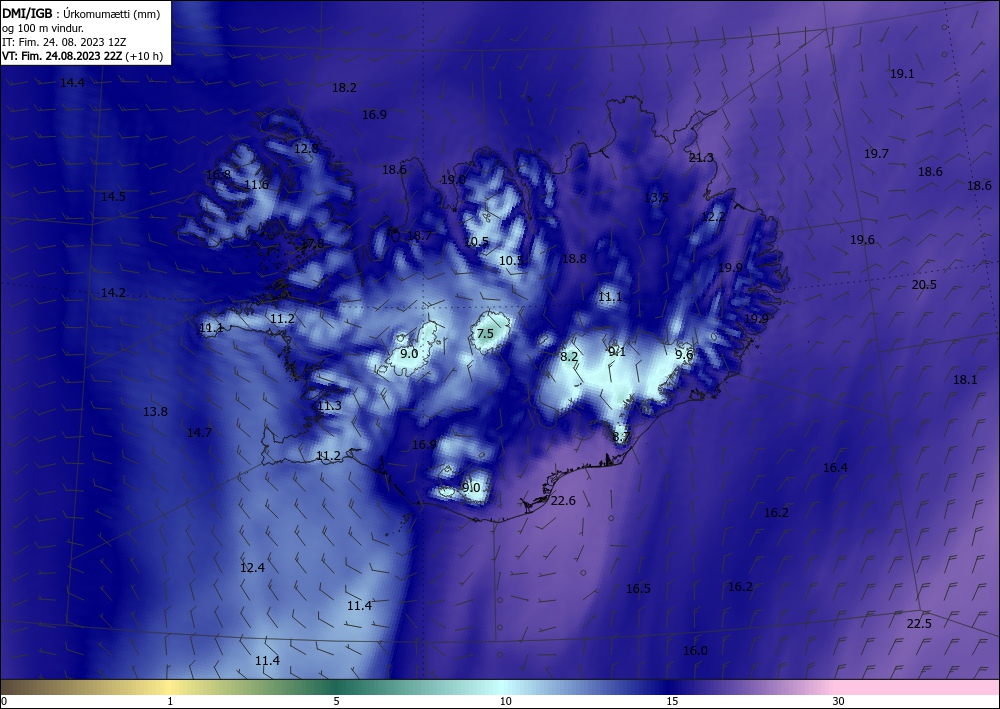Screen dimensions: 1000x709
Task: Select the 'VT: Fim. 24.08.2023 22Z' valid time line
Action: pyautogui.click(x=62, y=56)
